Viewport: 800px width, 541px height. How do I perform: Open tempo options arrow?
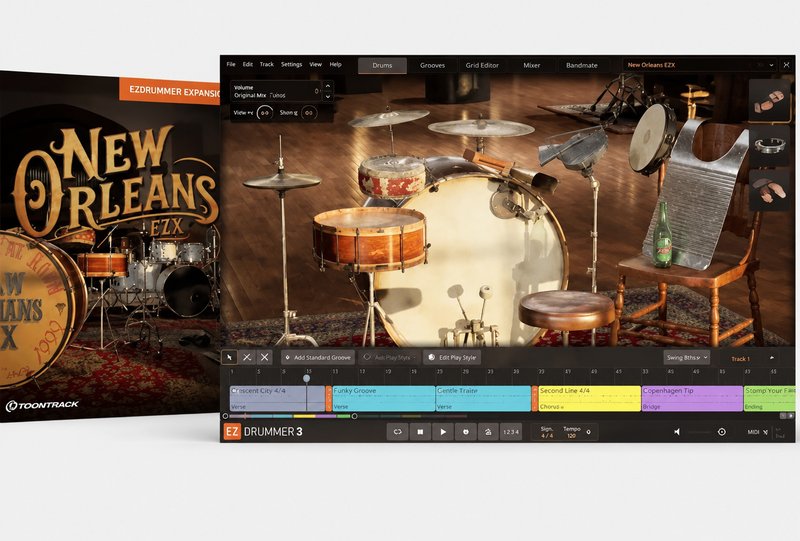click(x=588, y=432)
